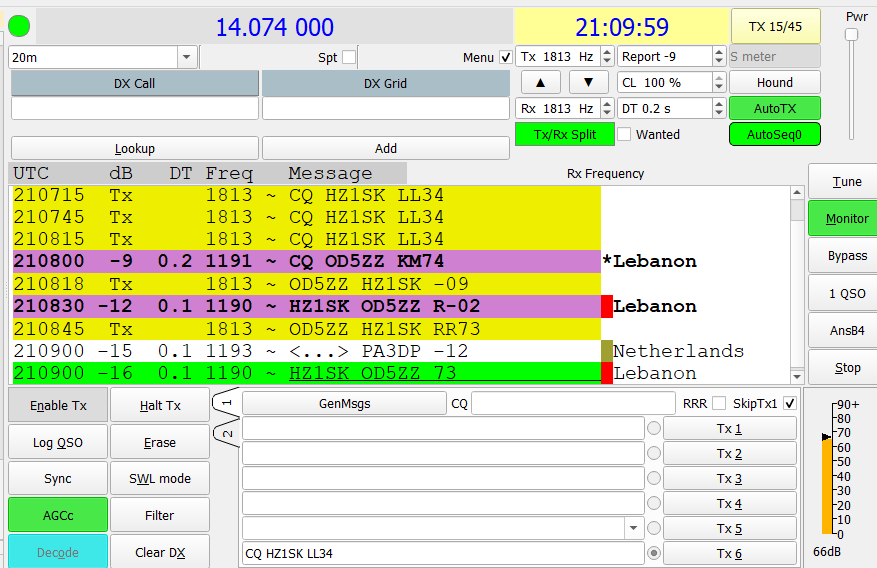The width and height of the screenshot is (877, 568).
Task: Toggle SWL mode
Action: (x=160, y=478)
